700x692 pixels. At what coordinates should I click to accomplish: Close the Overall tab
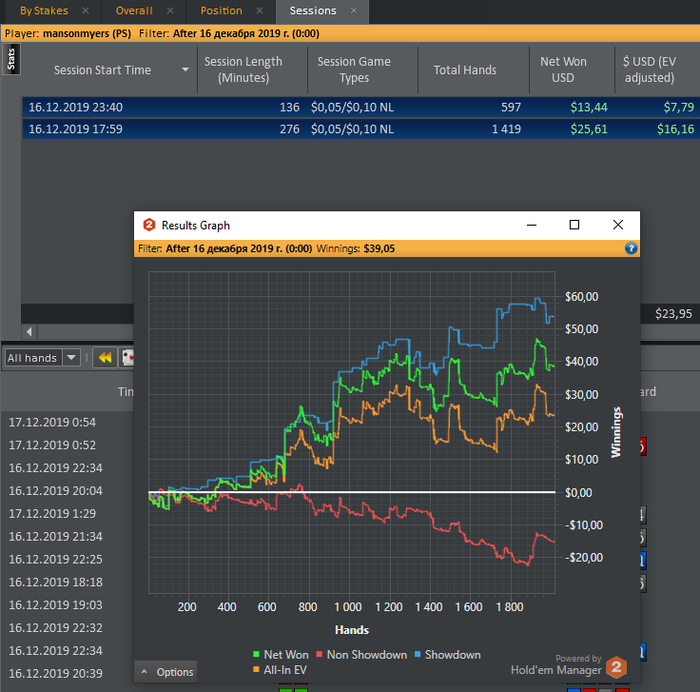(x=170, y=11)
